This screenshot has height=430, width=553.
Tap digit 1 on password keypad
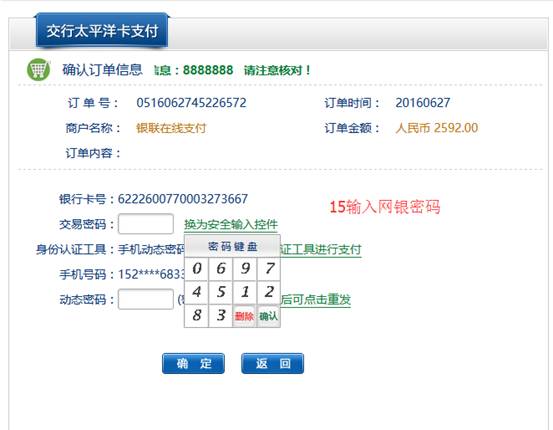coord(245,292)
